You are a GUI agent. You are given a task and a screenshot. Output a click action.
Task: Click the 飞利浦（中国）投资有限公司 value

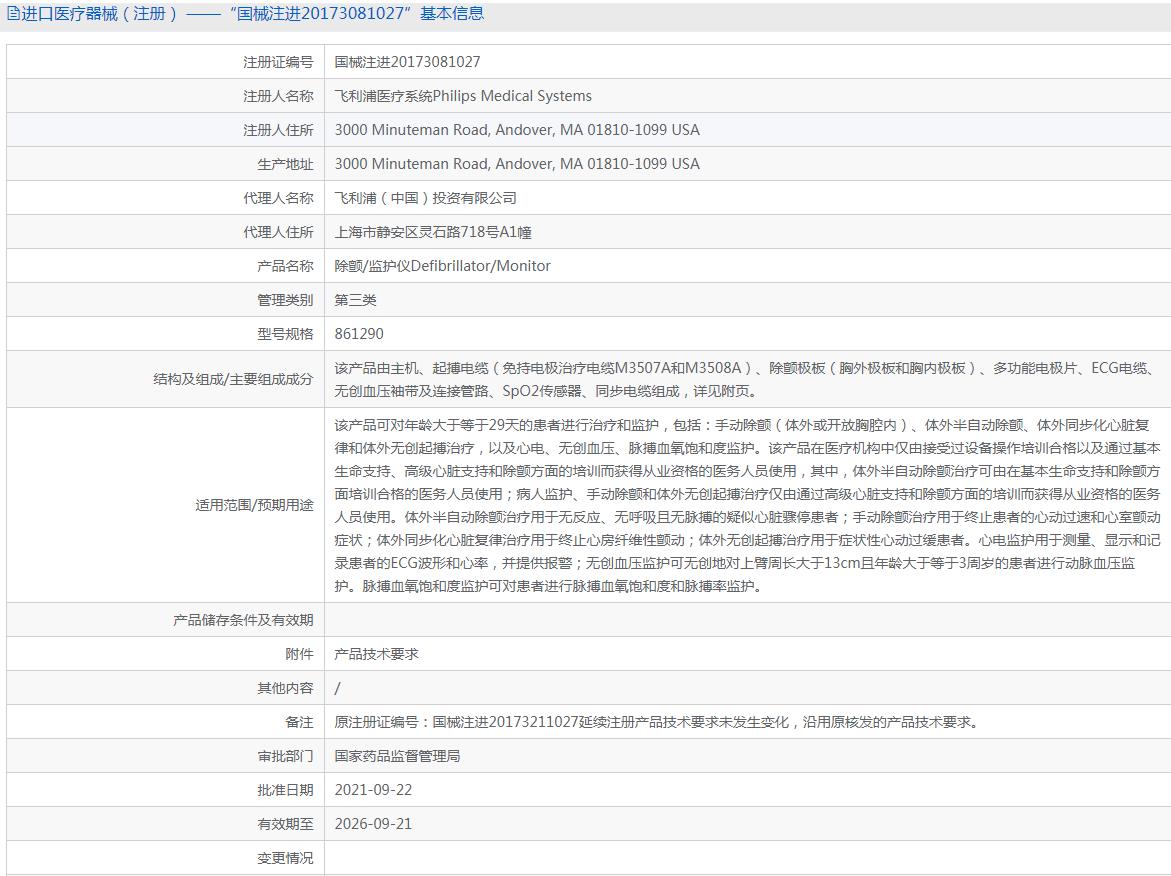pyautogui.click(x=426, y=199)
